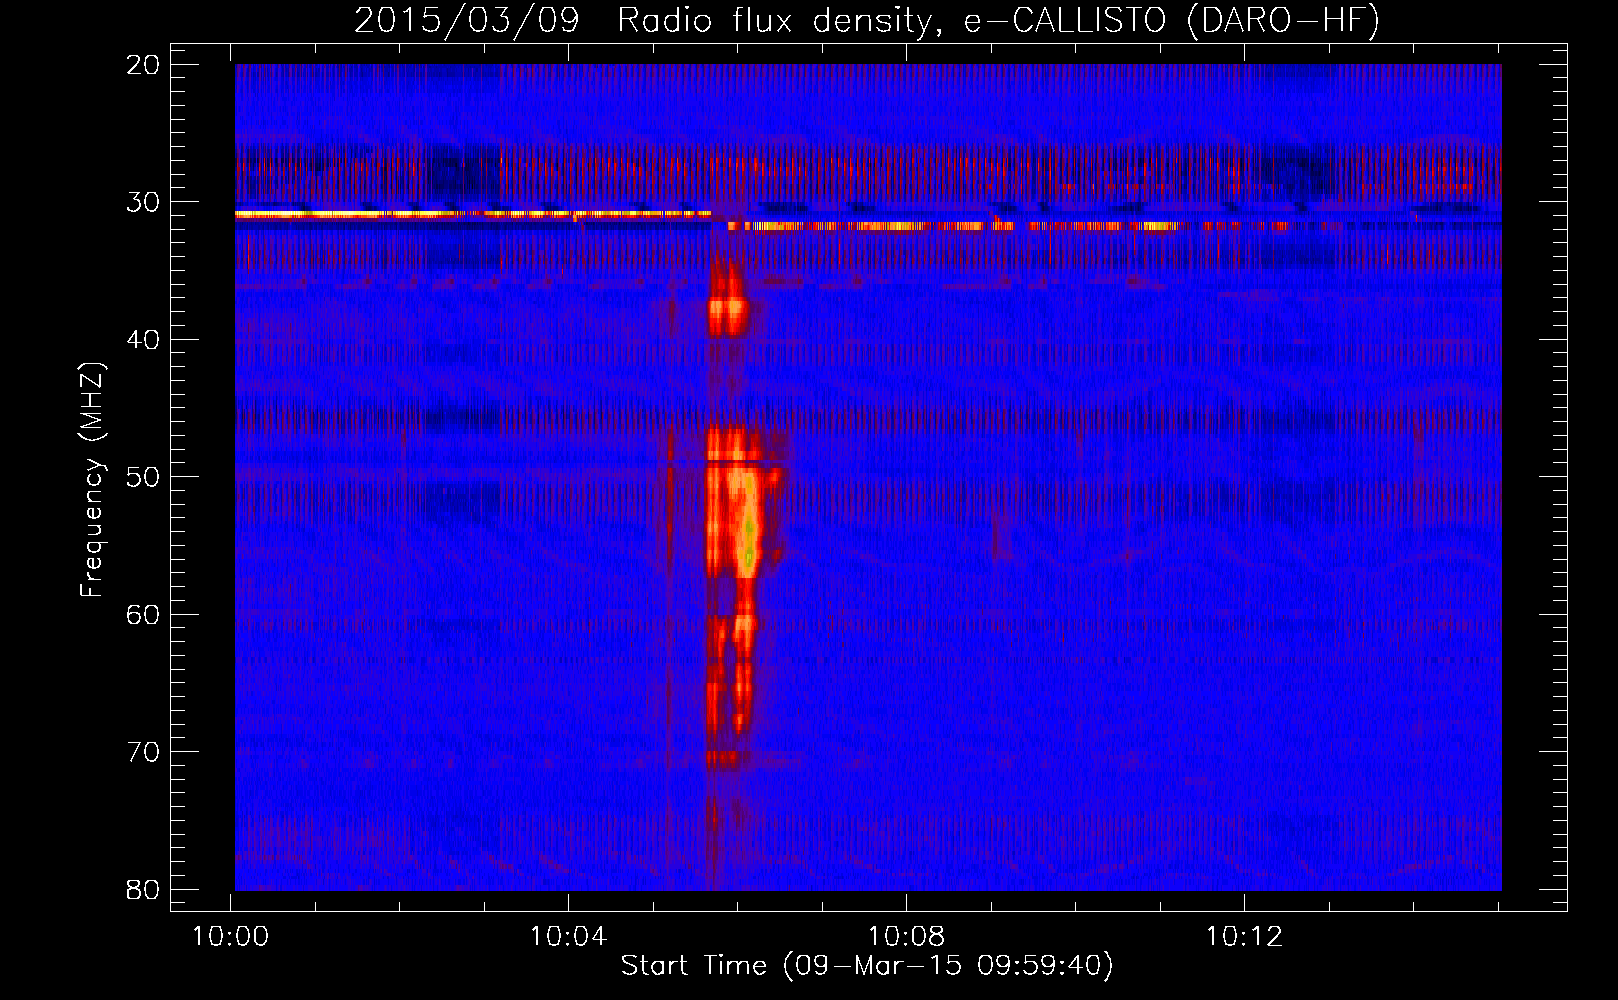
Task: Click the 30 frequency tick label
Action: 143,202
